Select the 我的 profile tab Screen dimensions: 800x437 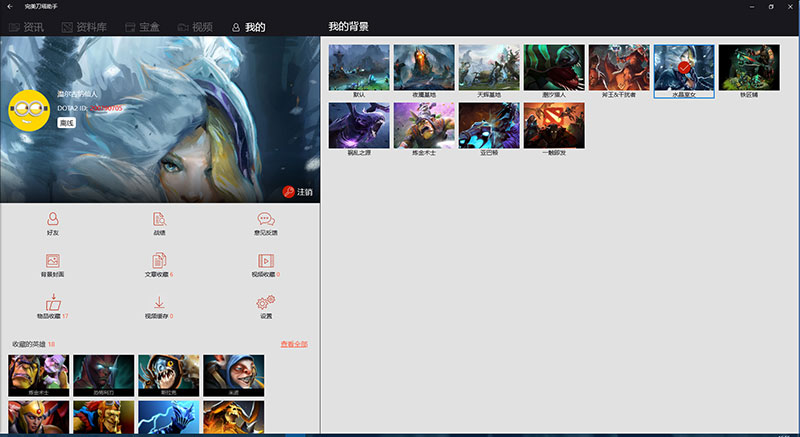(248, 27)
